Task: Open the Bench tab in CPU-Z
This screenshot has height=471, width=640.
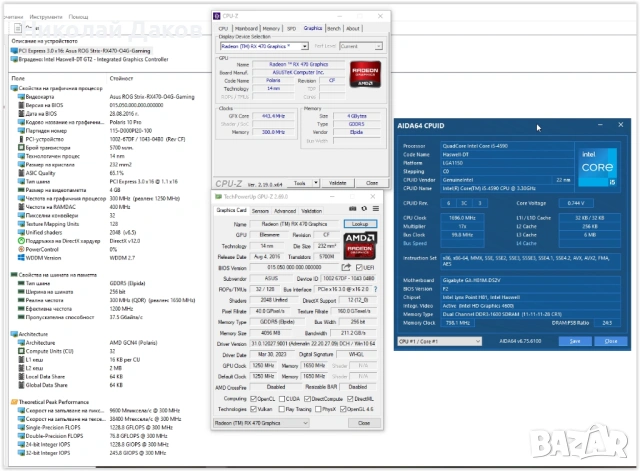Action: coord(333,29)
